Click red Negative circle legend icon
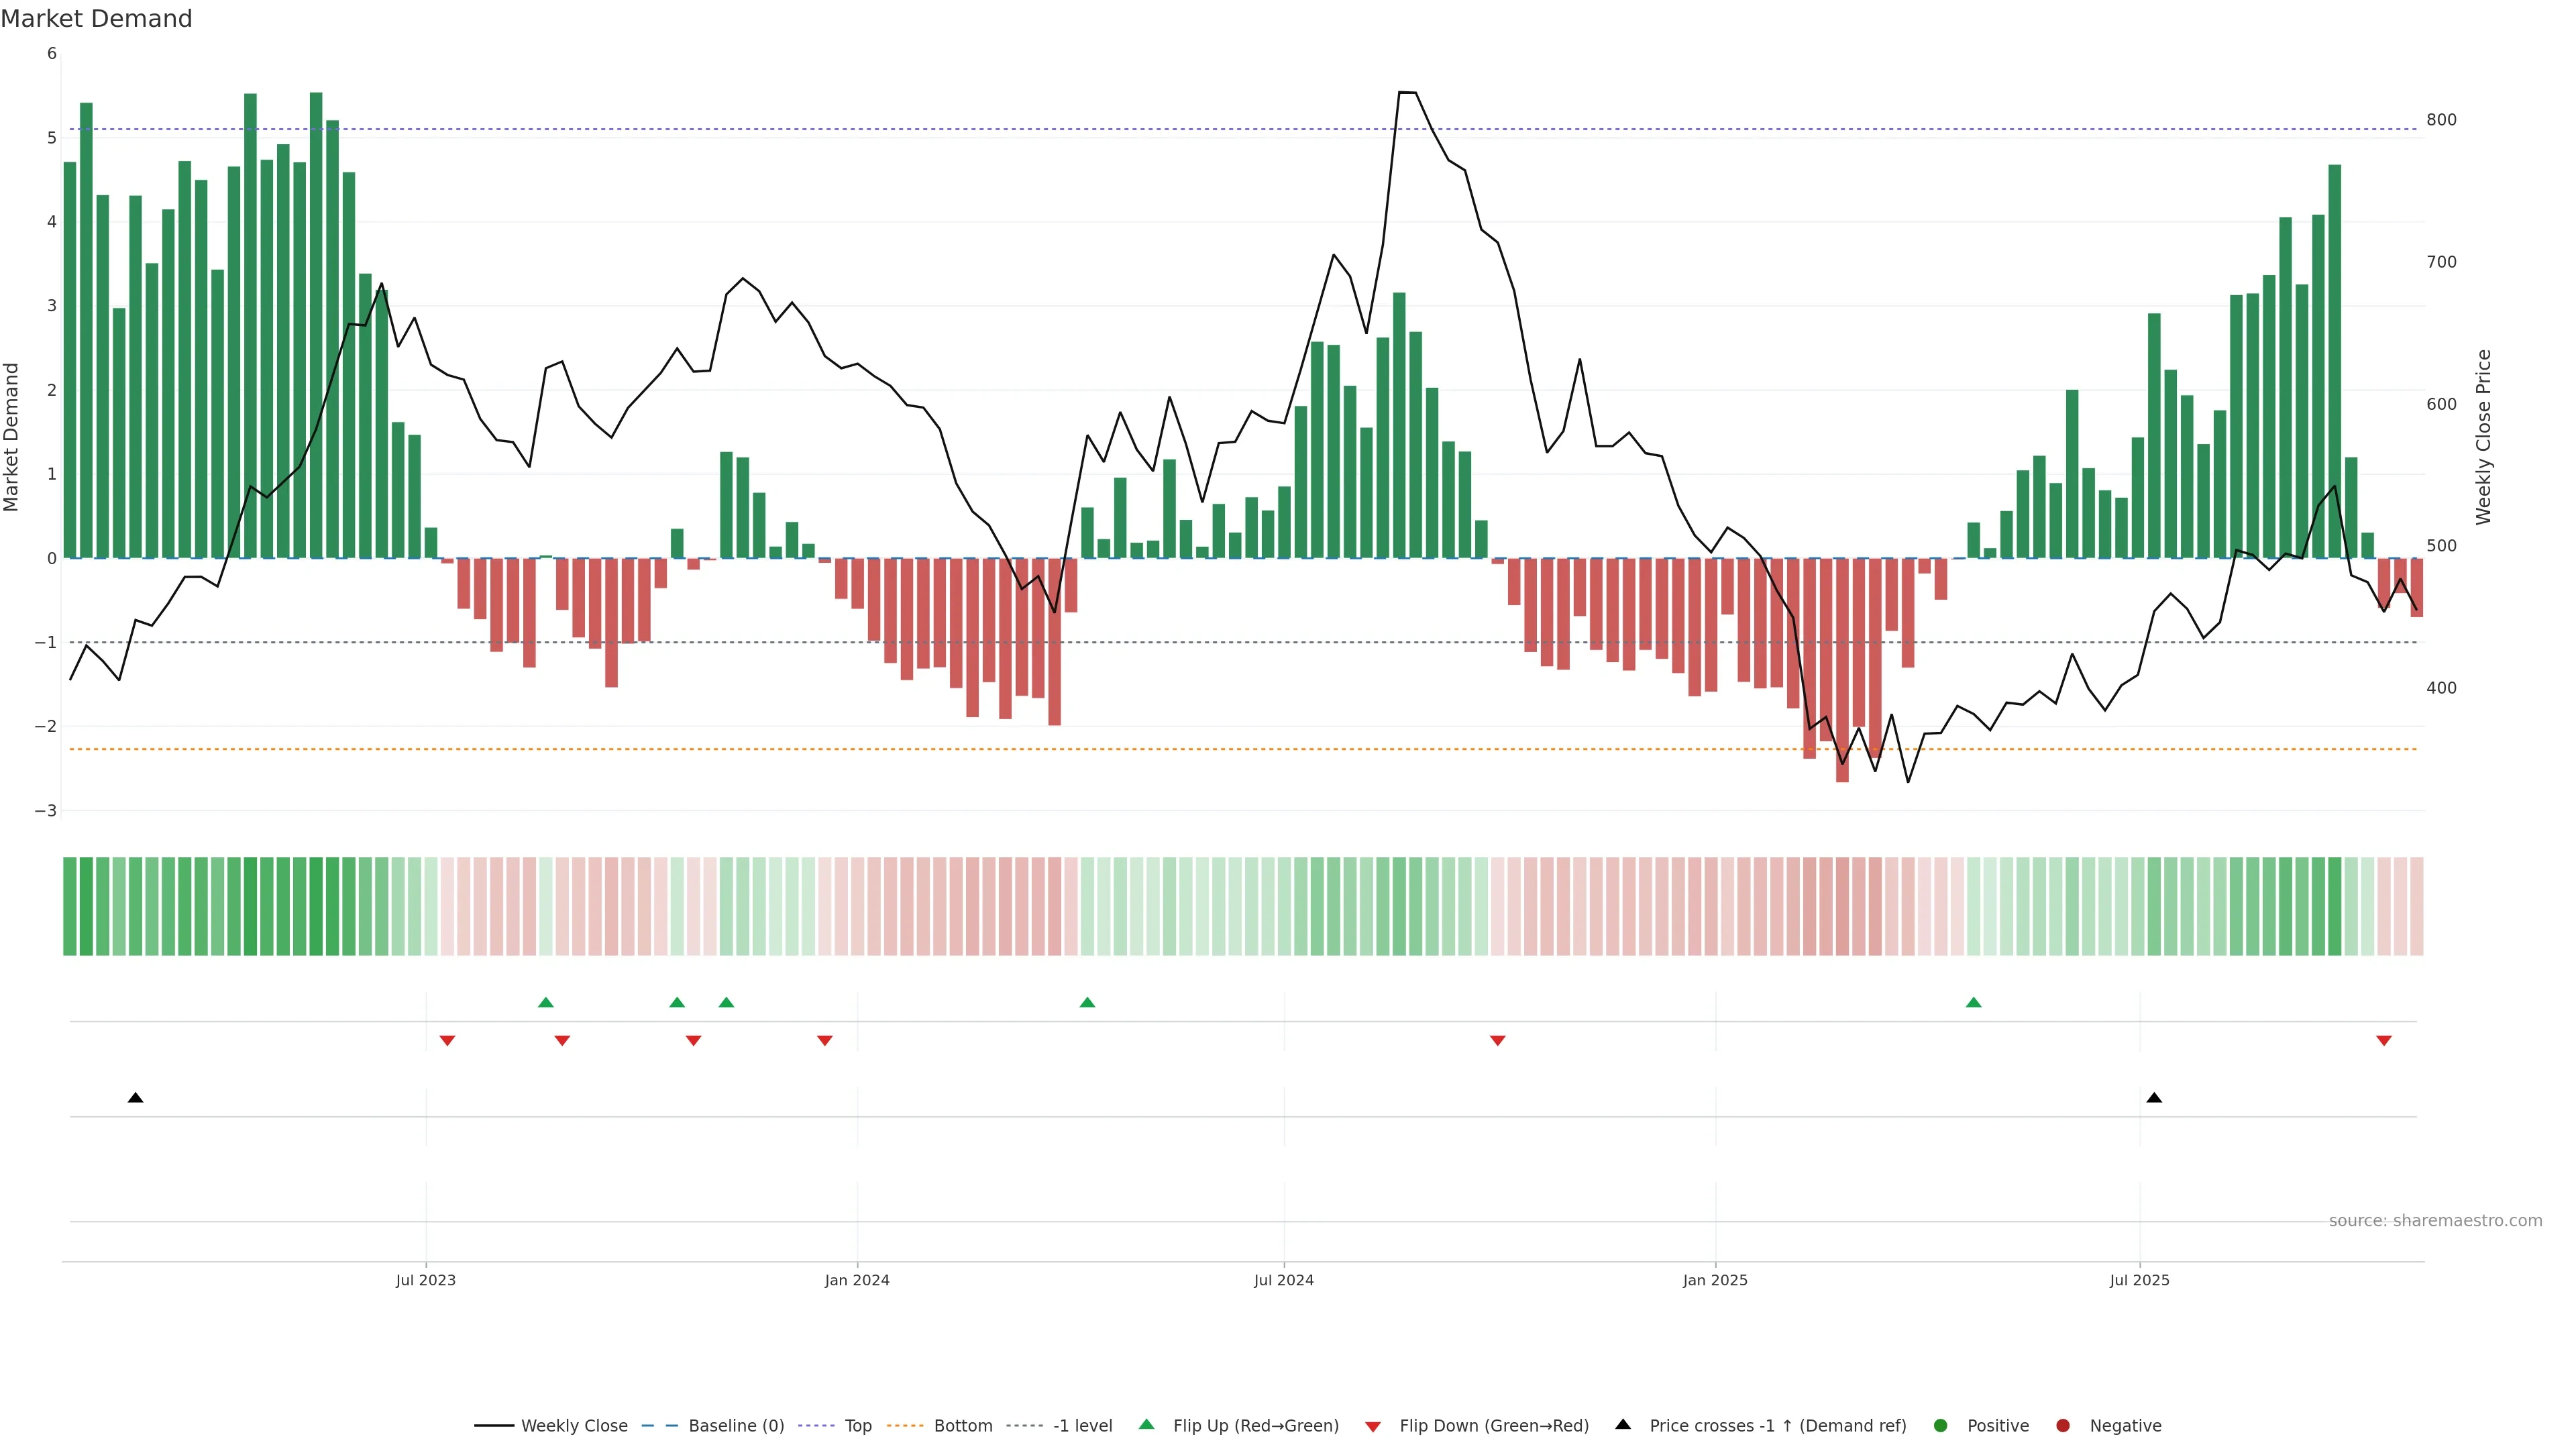 tap(2063, 1425)
